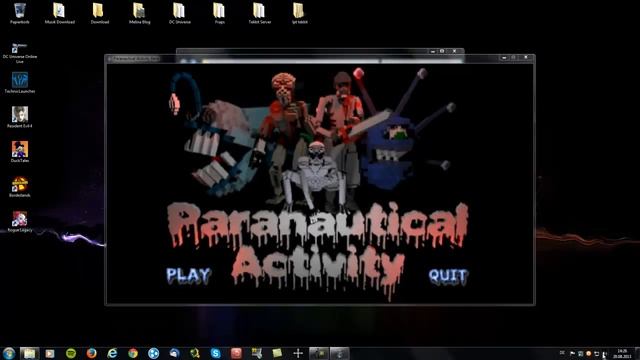Open the yellow sticky notes taskbar icon
The image size is (640, 360).
[278, 353]
